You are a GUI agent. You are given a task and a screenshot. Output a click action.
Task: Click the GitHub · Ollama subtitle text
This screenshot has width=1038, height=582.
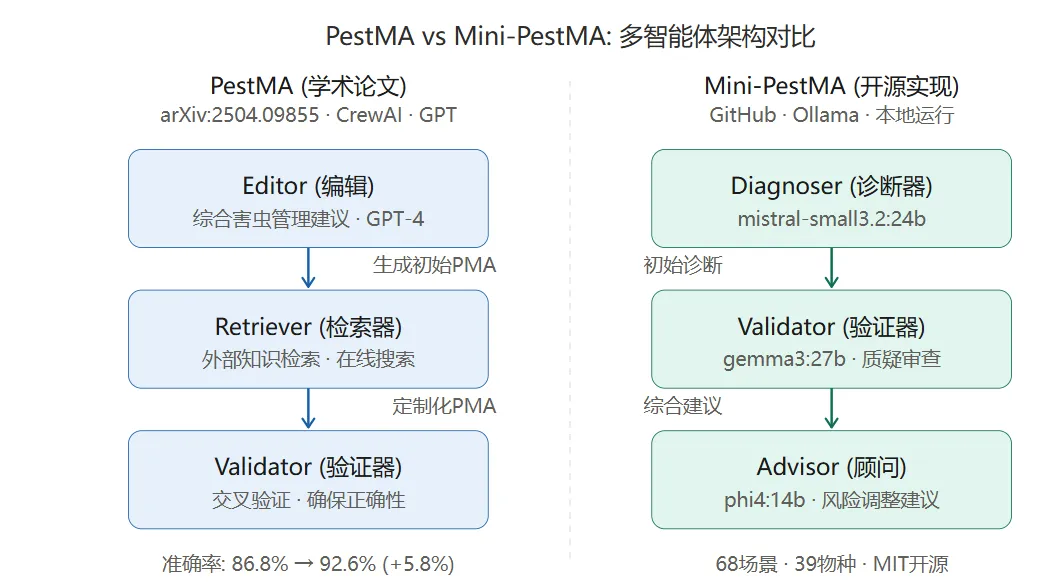coord(784,115)
